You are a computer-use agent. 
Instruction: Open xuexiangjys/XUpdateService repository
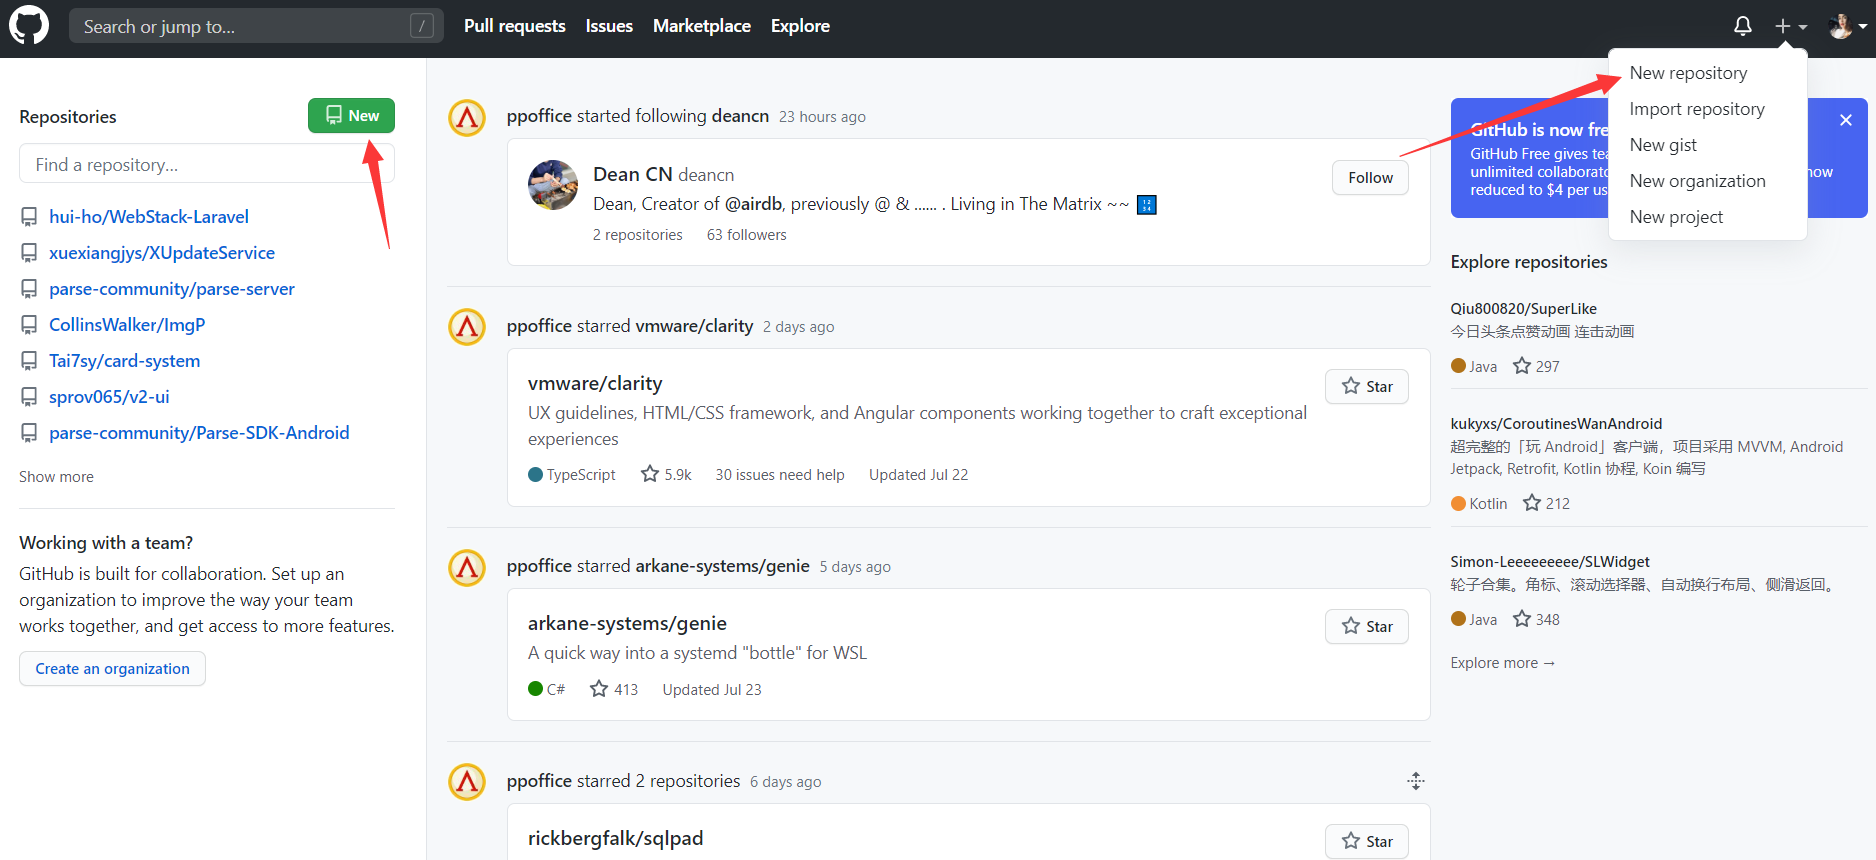point(162,253)
